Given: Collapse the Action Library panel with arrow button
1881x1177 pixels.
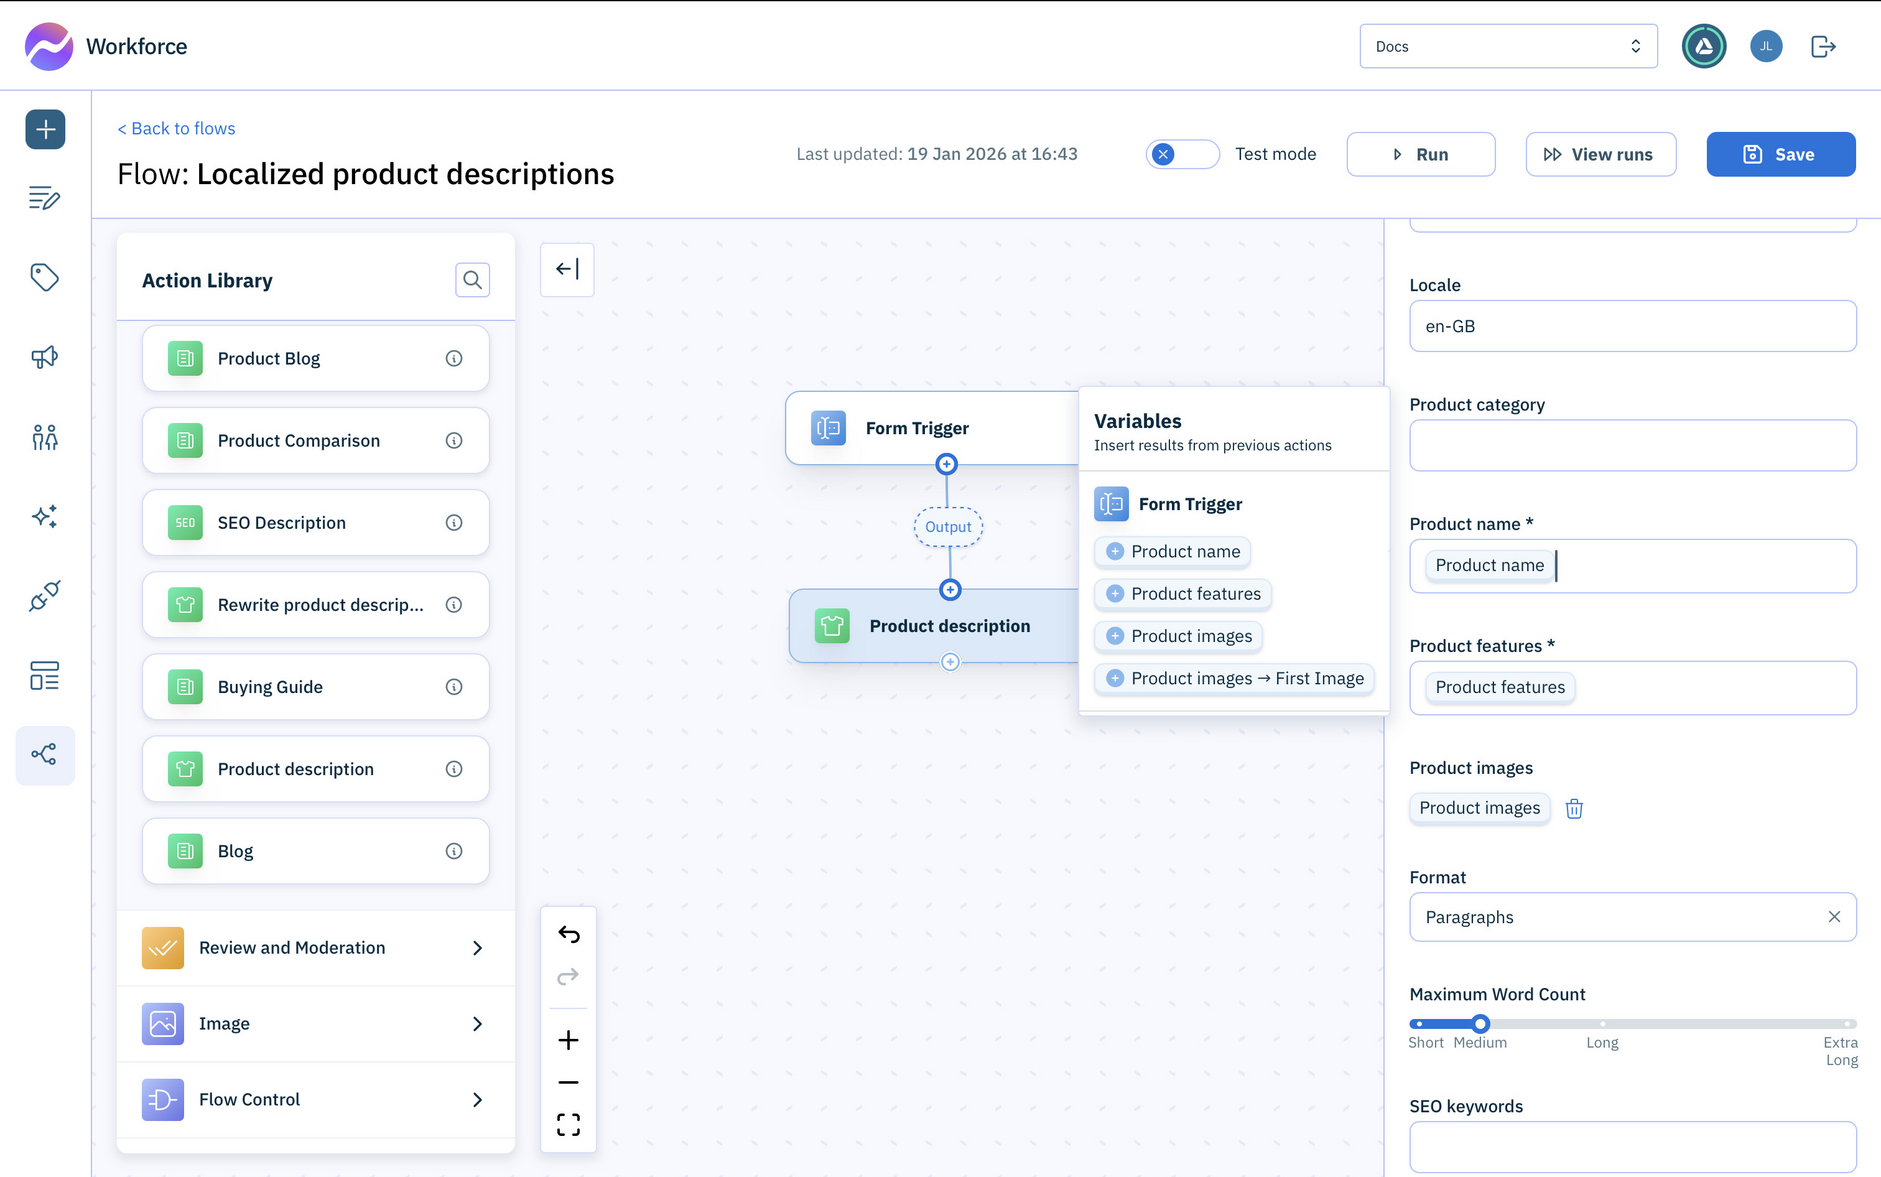Looking at the screenshot, I should click(x=567, y=269).
